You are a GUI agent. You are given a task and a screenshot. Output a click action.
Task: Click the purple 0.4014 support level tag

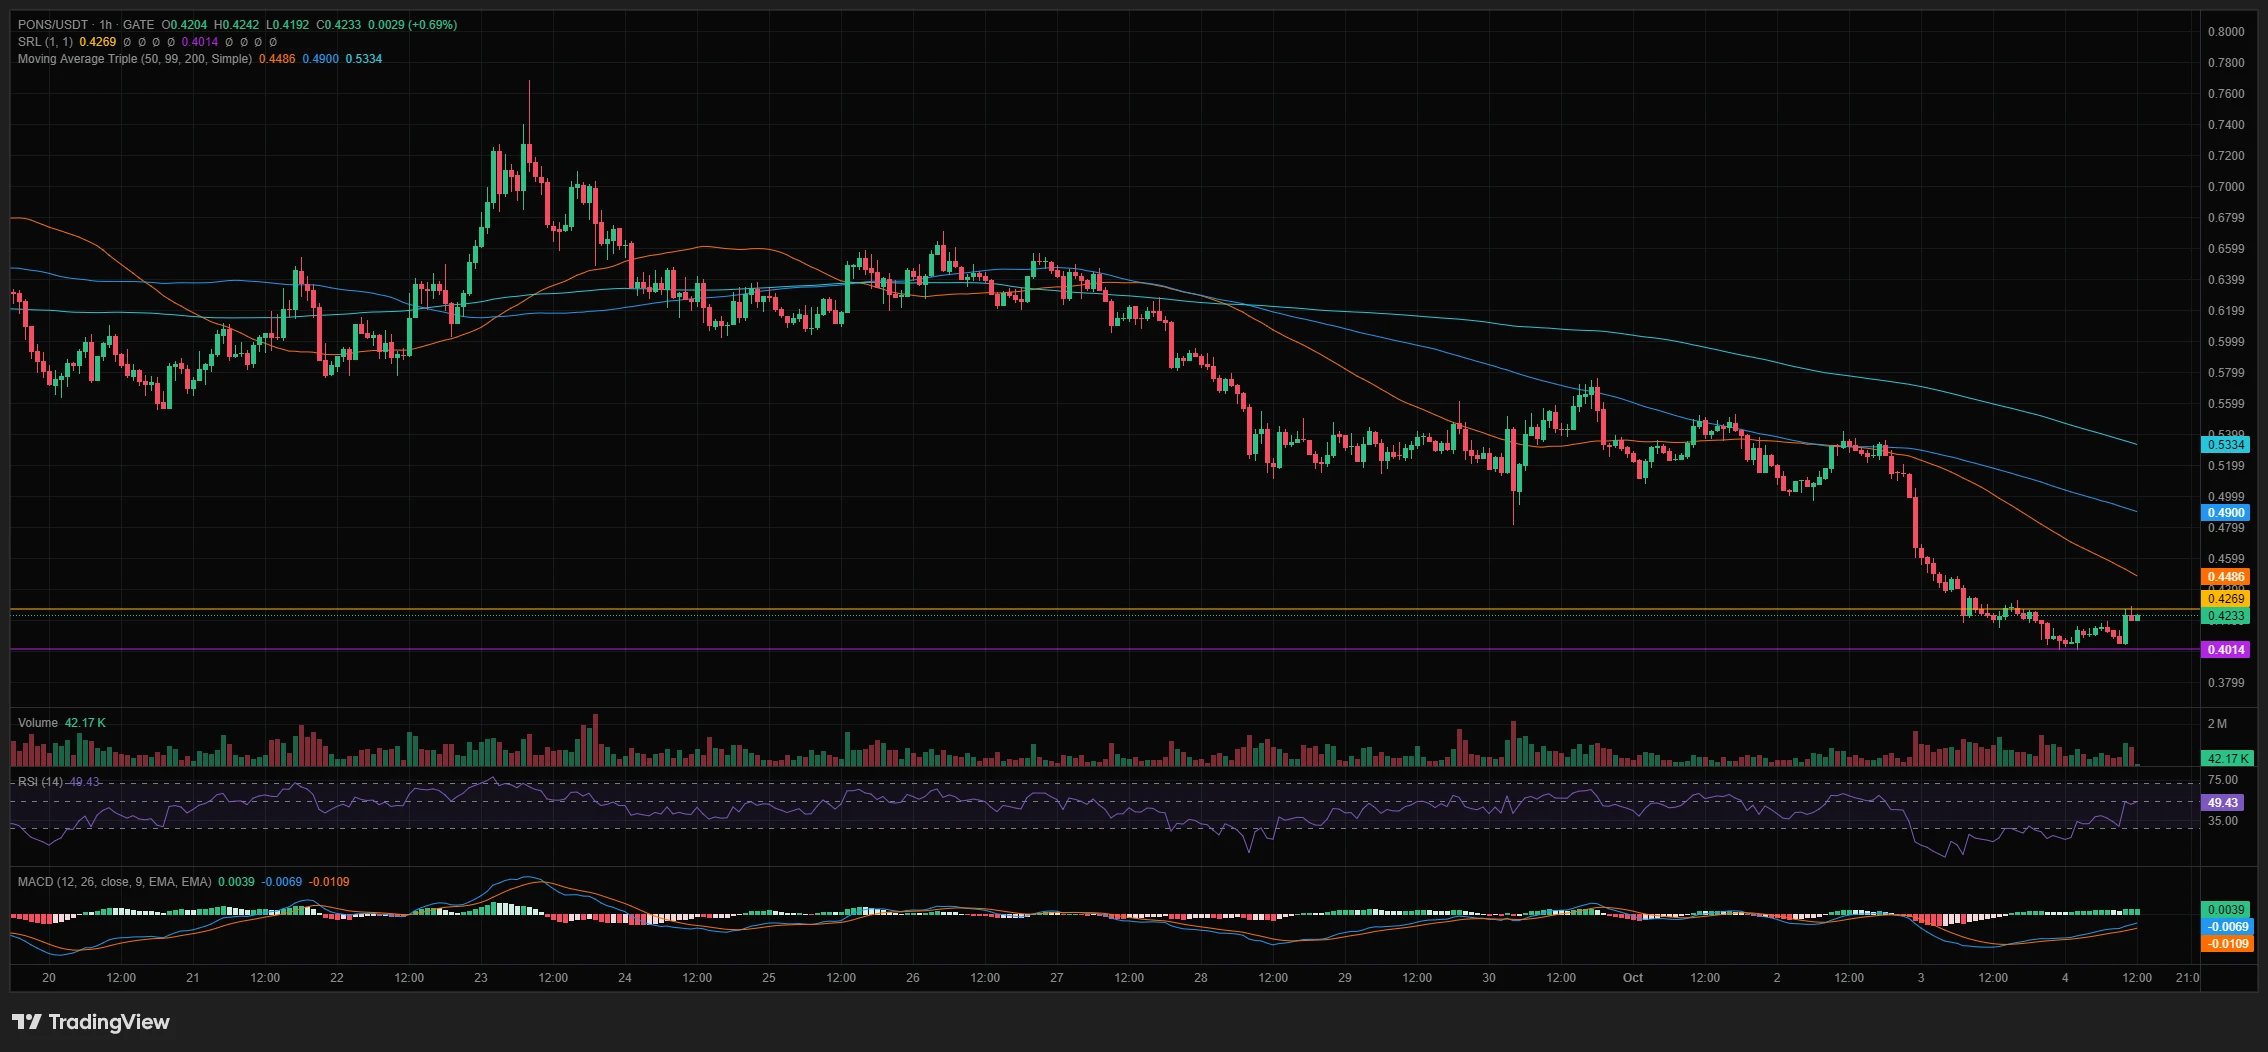2226,650
